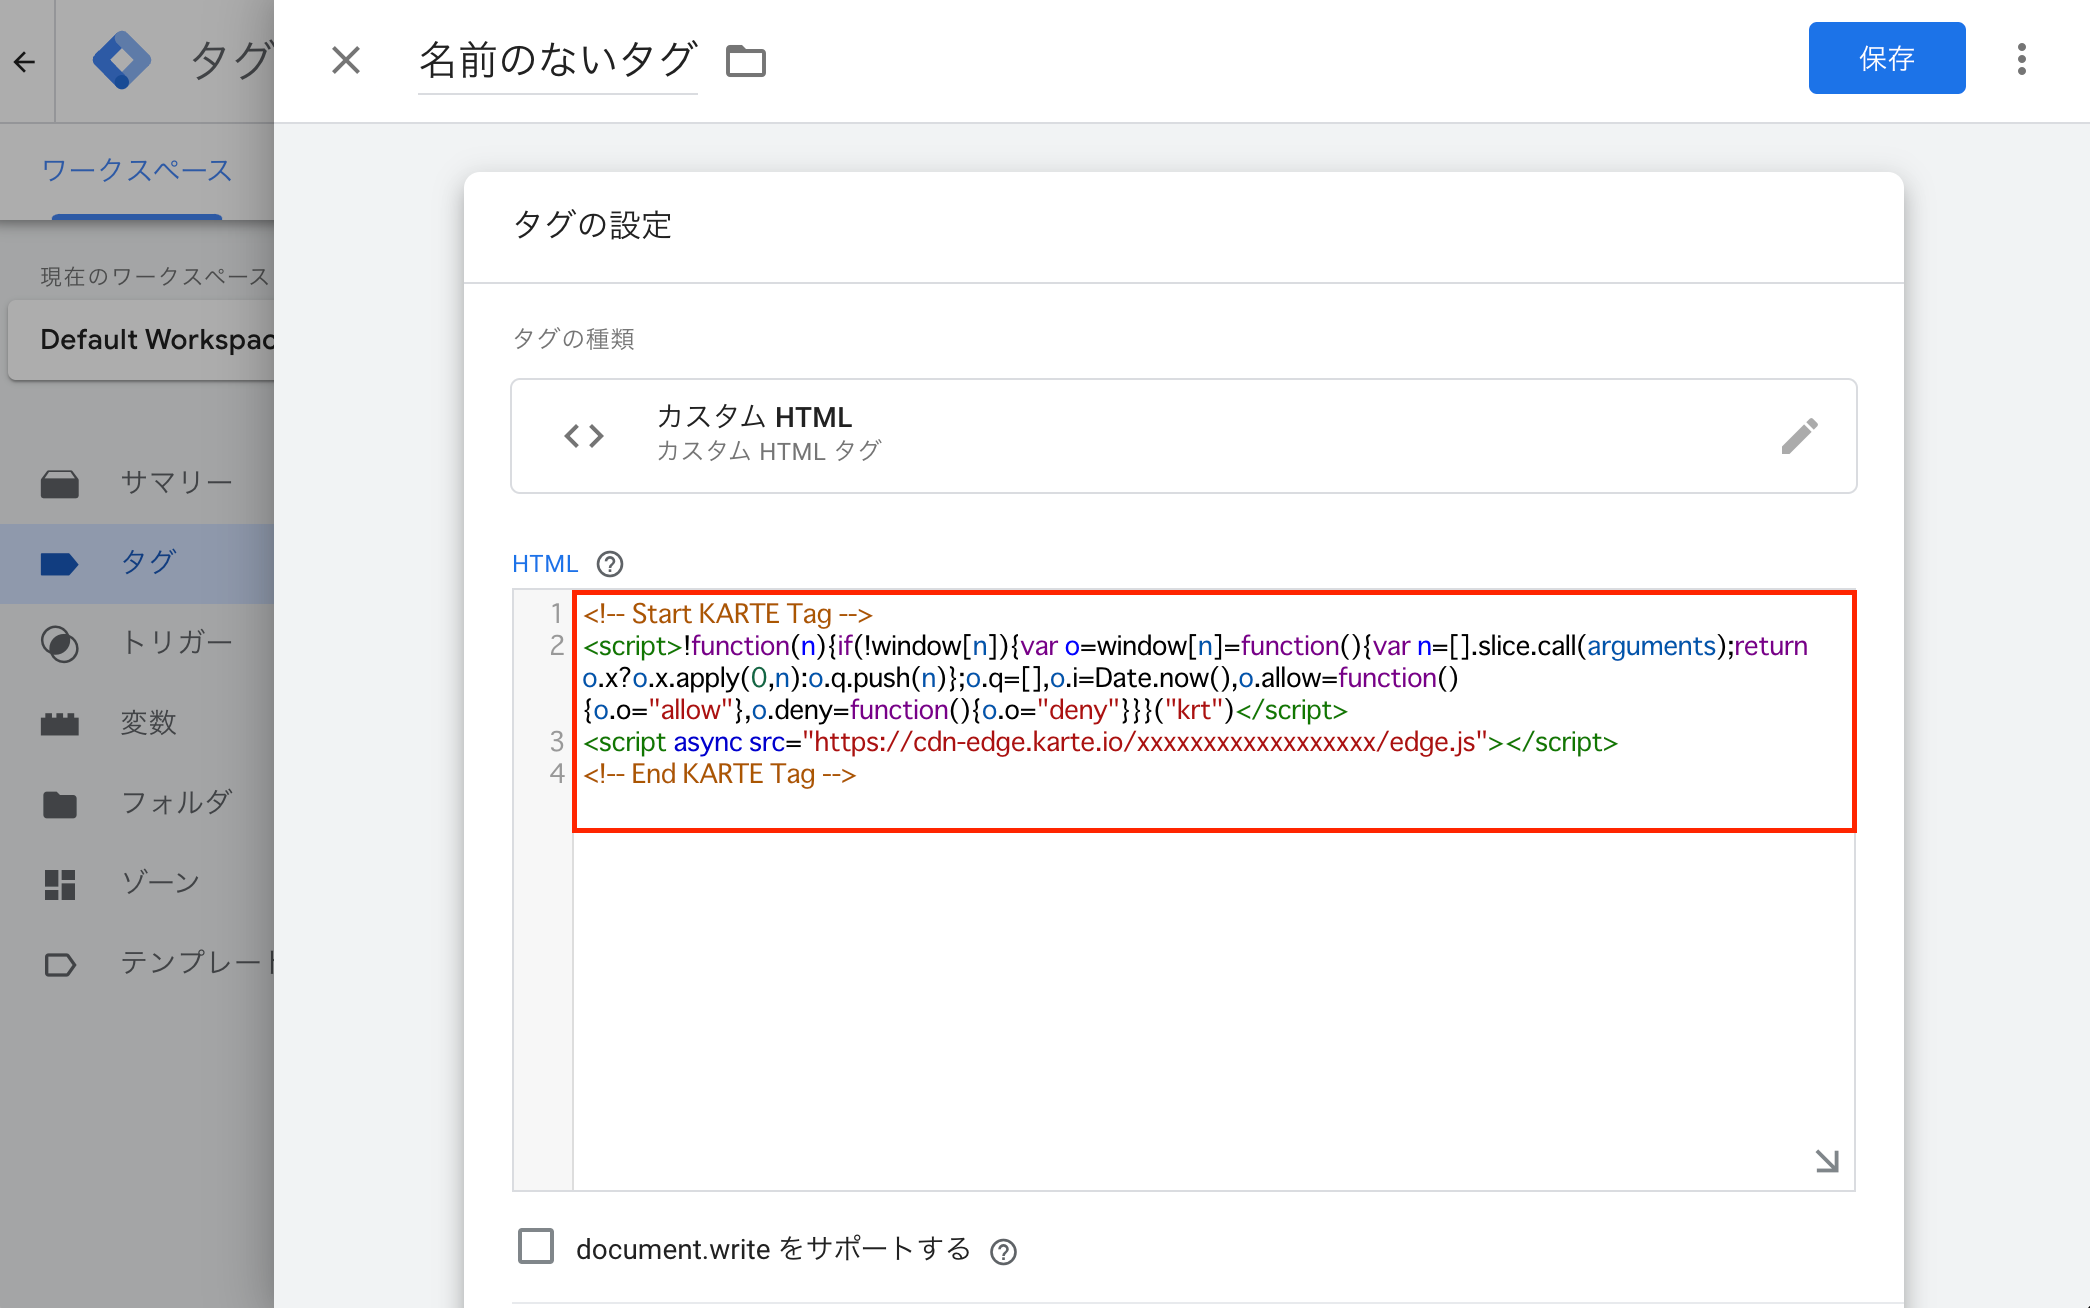This screenshot has width=2090, height=1308.
Task: Click the back arrow icon
Action: point(25,62)
